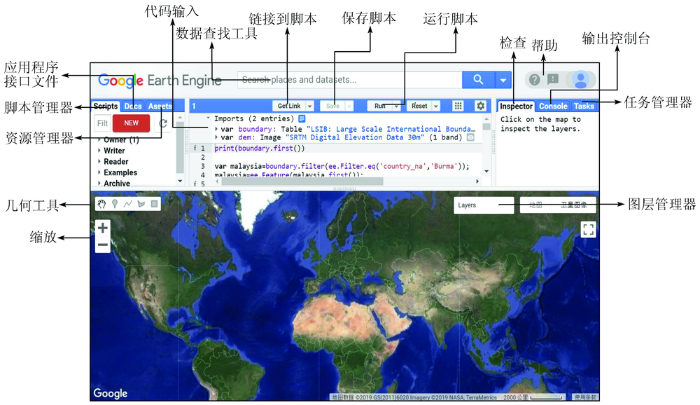Switch to the Console tab
Image resolution: width=700 pixels, height=405 pixels.
(x=553, y=106)
